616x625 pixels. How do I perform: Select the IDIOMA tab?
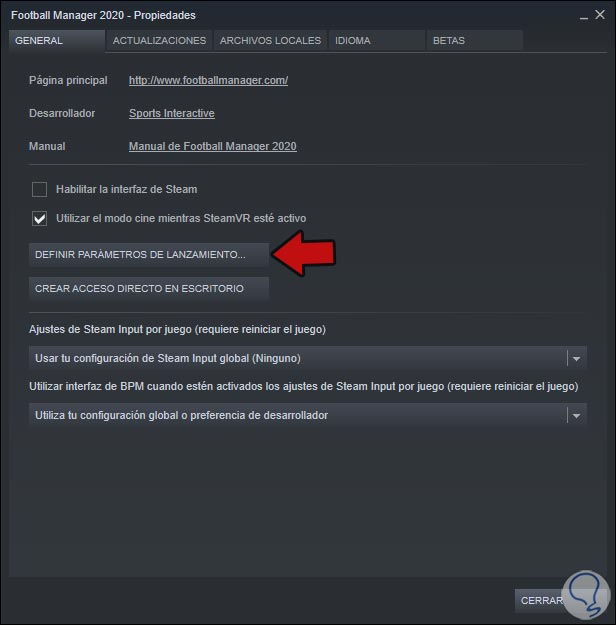coord(377,41)
